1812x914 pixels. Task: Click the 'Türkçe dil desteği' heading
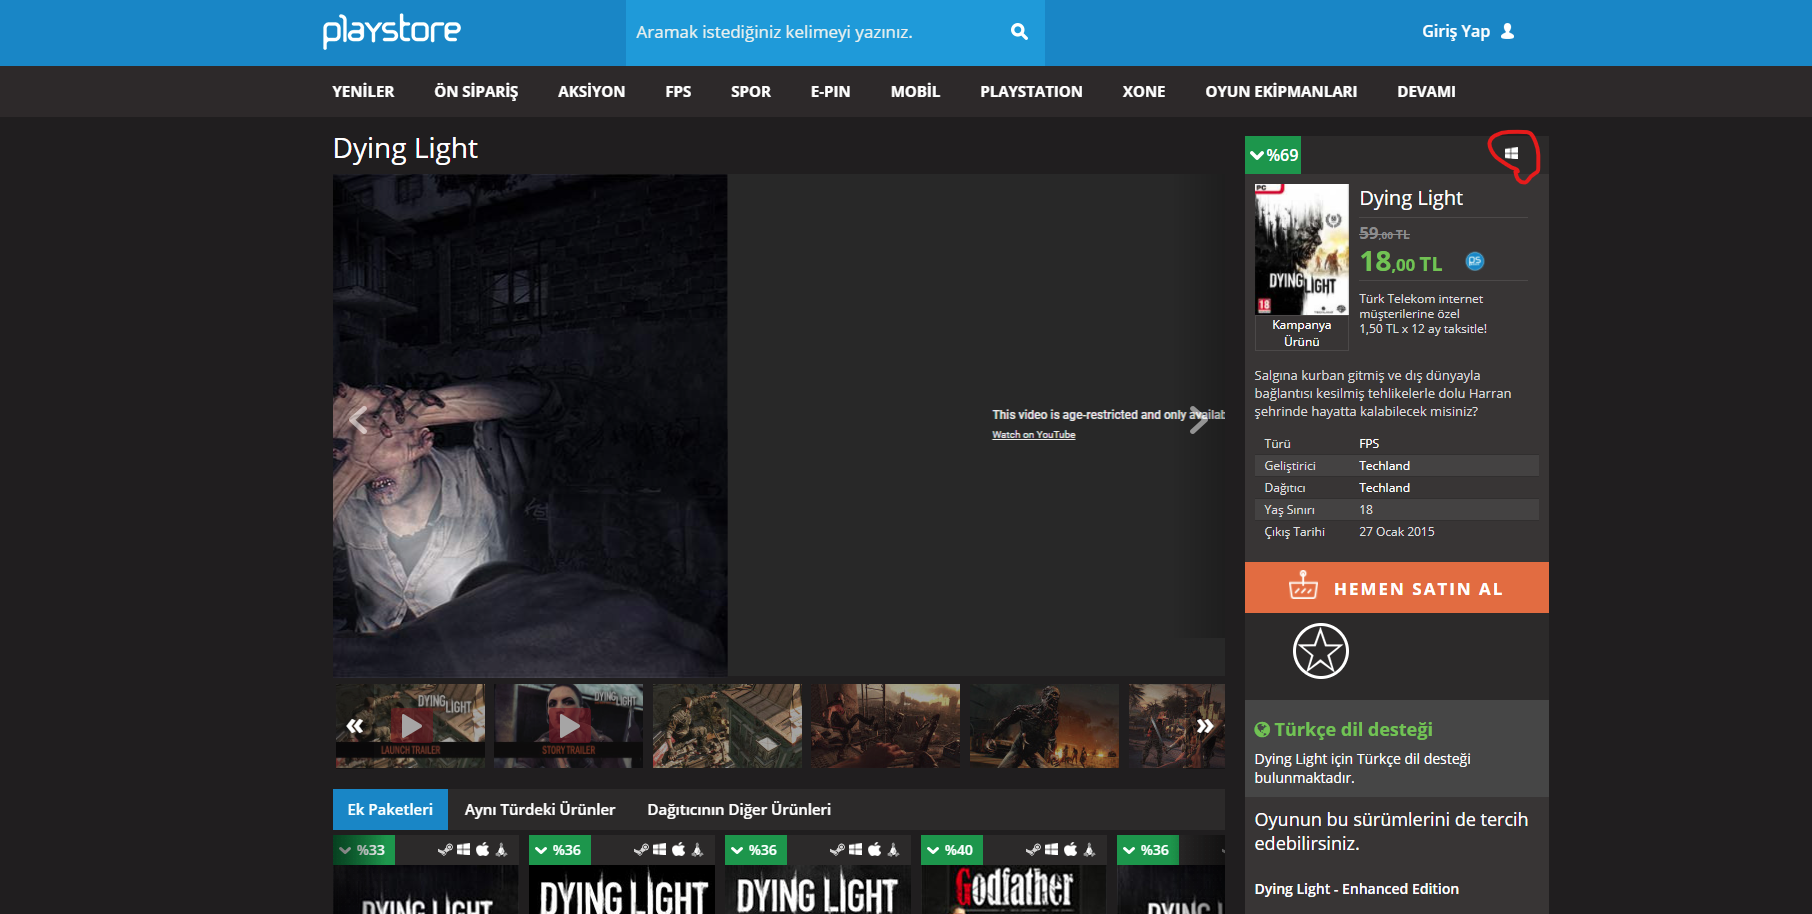tap(1353, 730)
